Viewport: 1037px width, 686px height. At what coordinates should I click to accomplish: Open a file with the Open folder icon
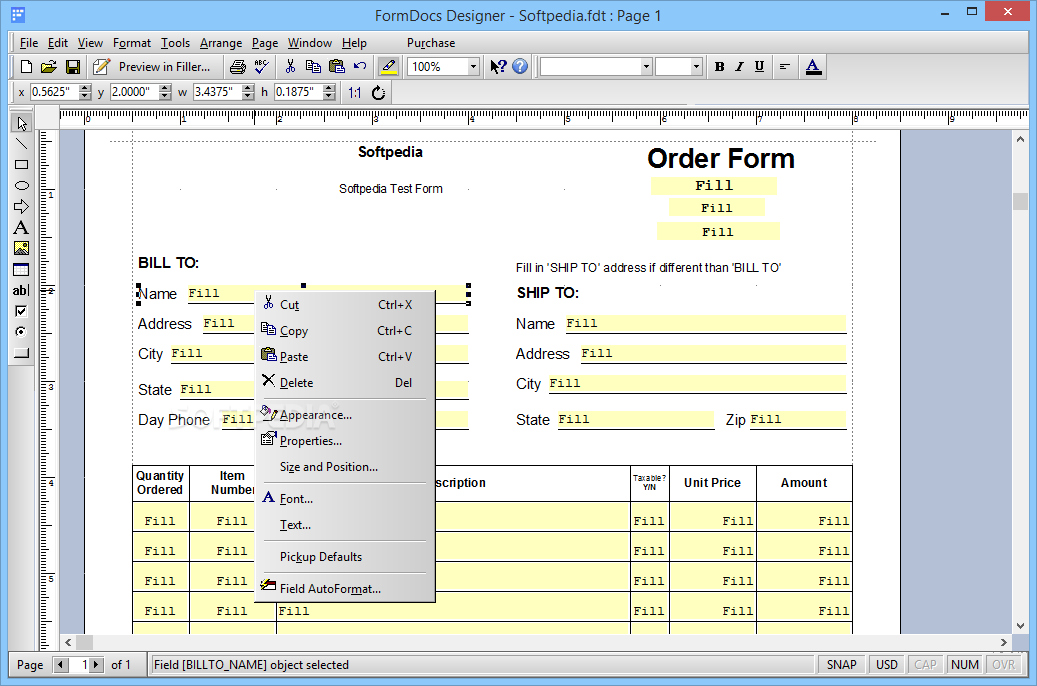[x=48, y=67]
